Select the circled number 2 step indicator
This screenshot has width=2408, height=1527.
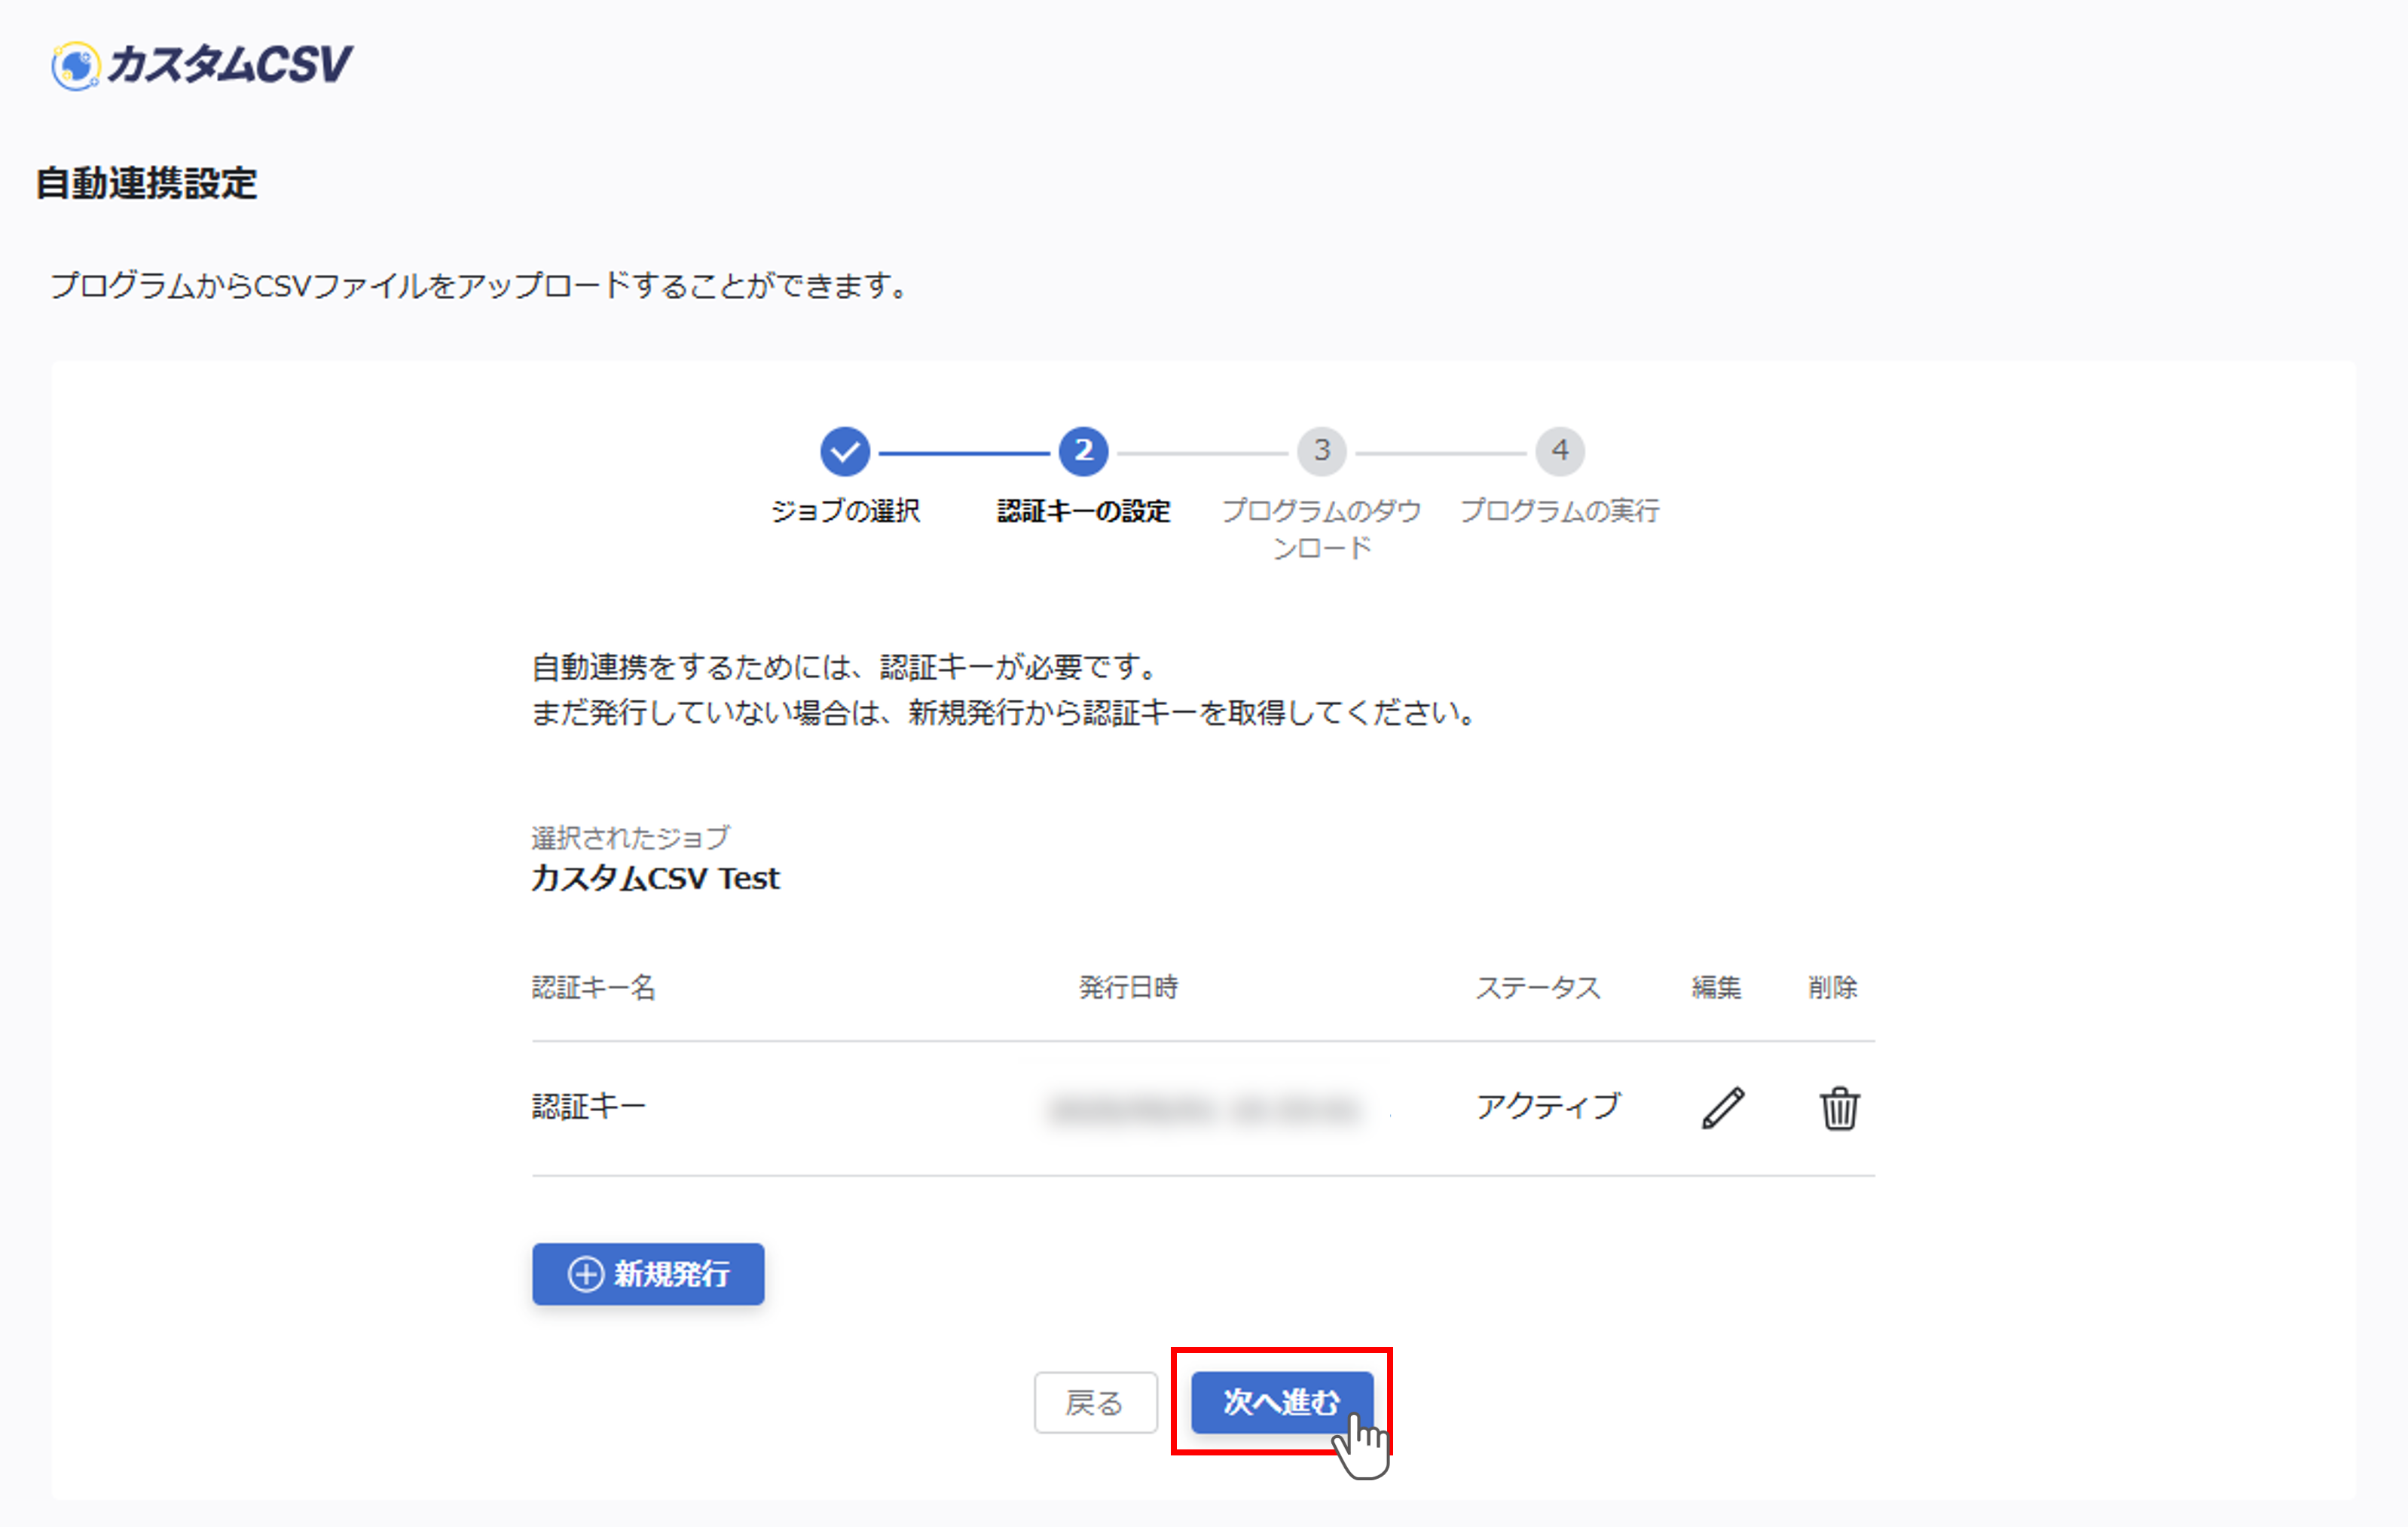pos(1083,451)
